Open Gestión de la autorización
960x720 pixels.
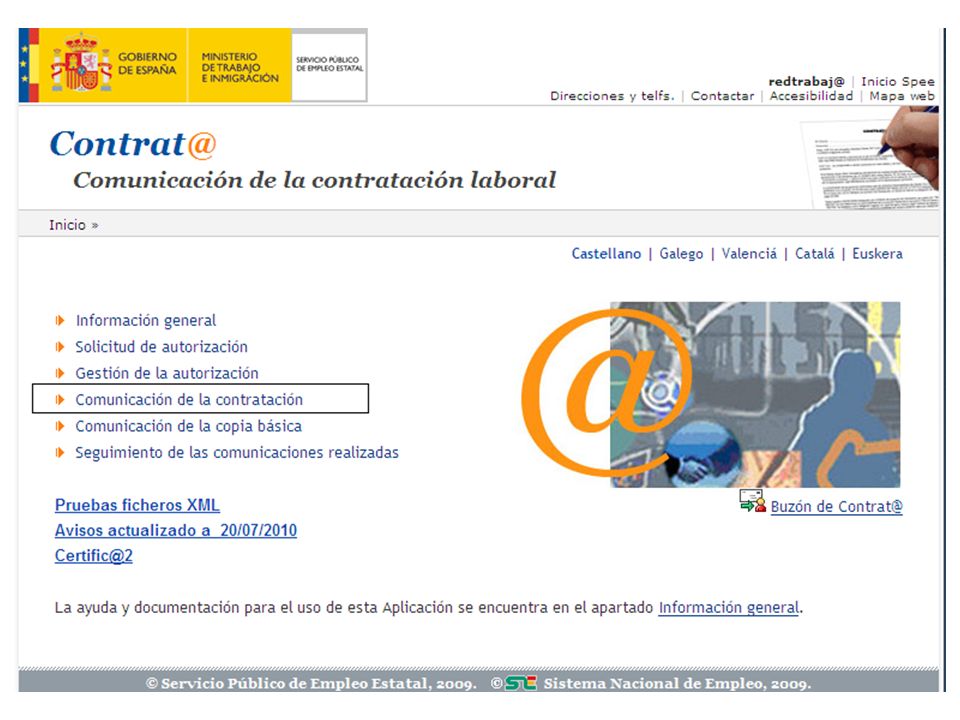click(x=167, y=373)
